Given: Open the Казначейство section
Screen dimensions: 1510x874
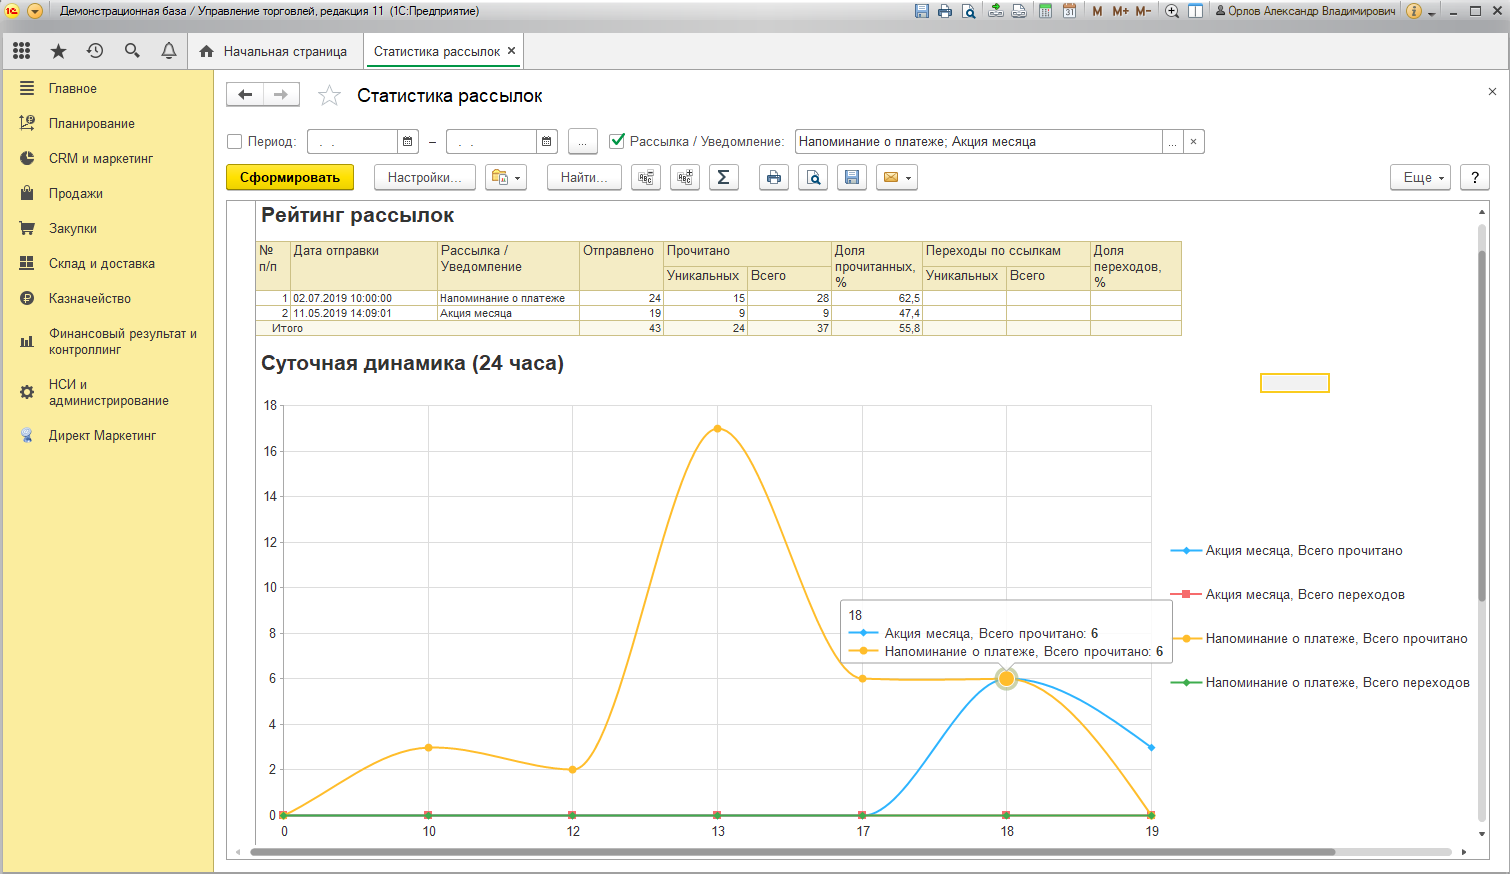Looking at the screenshot, I should (x=108, y=299).
